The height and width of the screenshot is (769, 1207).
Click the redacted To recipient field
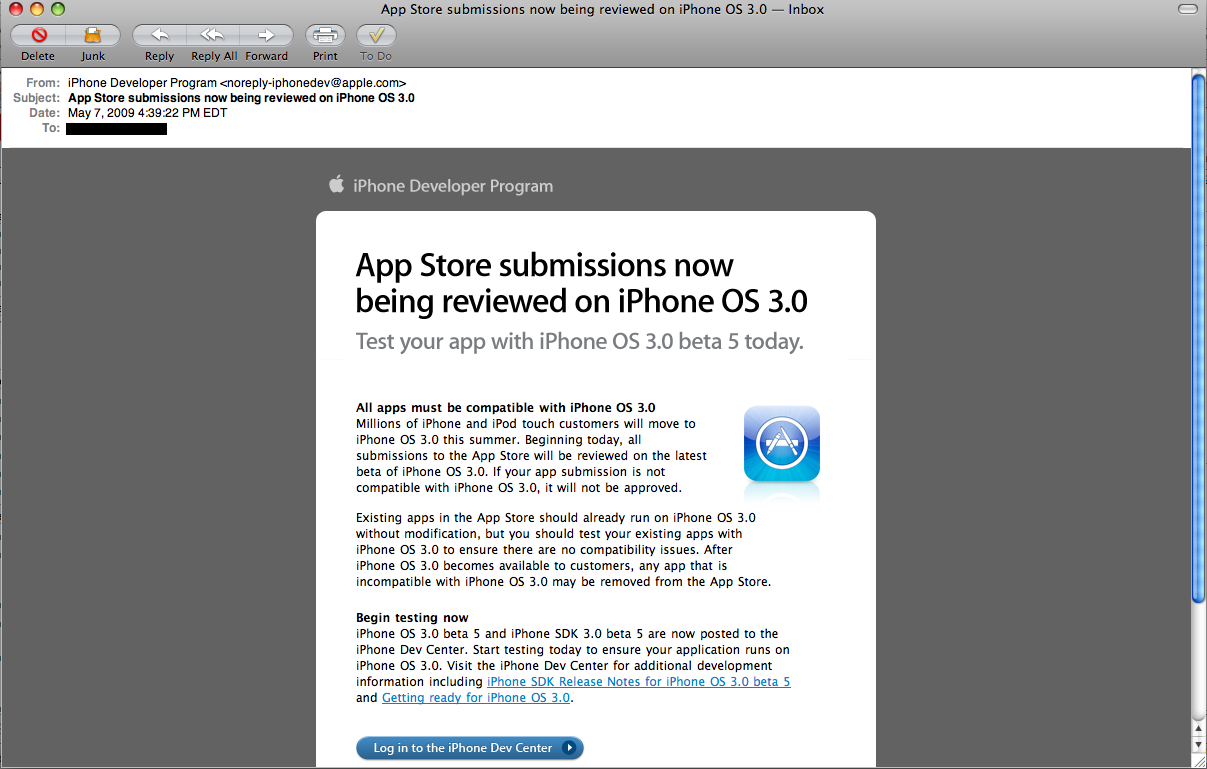[x=116, y=128]
